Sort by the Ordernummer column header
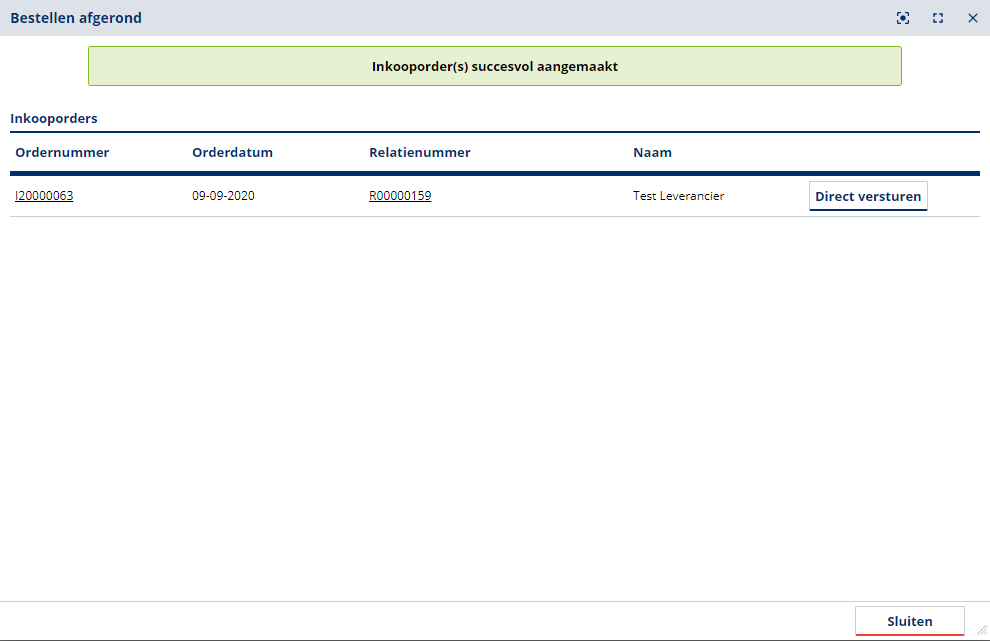Screen dimensions: 990x641 tap(62, 153)
